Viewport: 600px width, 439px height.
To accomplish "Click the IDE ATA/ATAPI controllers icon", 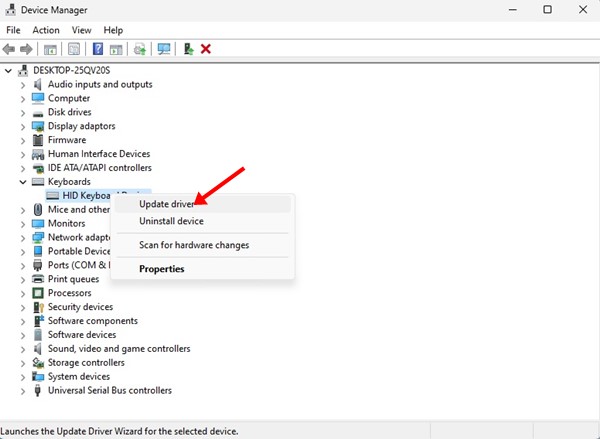I will pyautogui.click(x=38, y=168).
